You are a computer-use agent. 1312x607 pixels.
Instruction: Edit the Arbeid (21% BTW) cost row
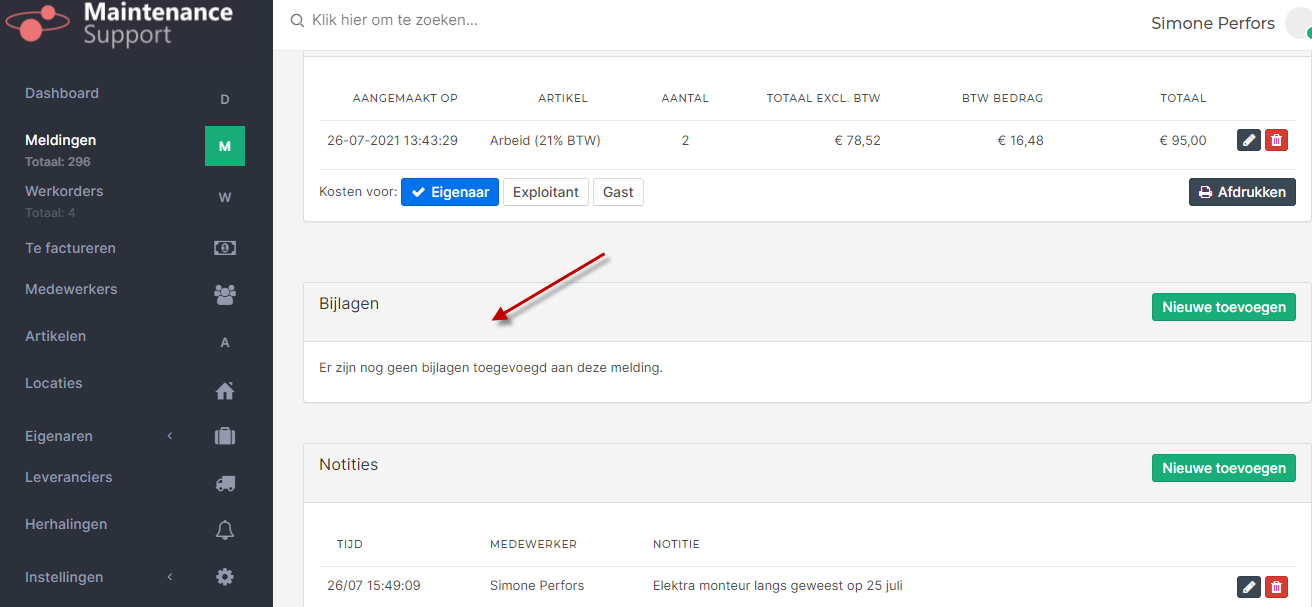tap(1249, 140)
